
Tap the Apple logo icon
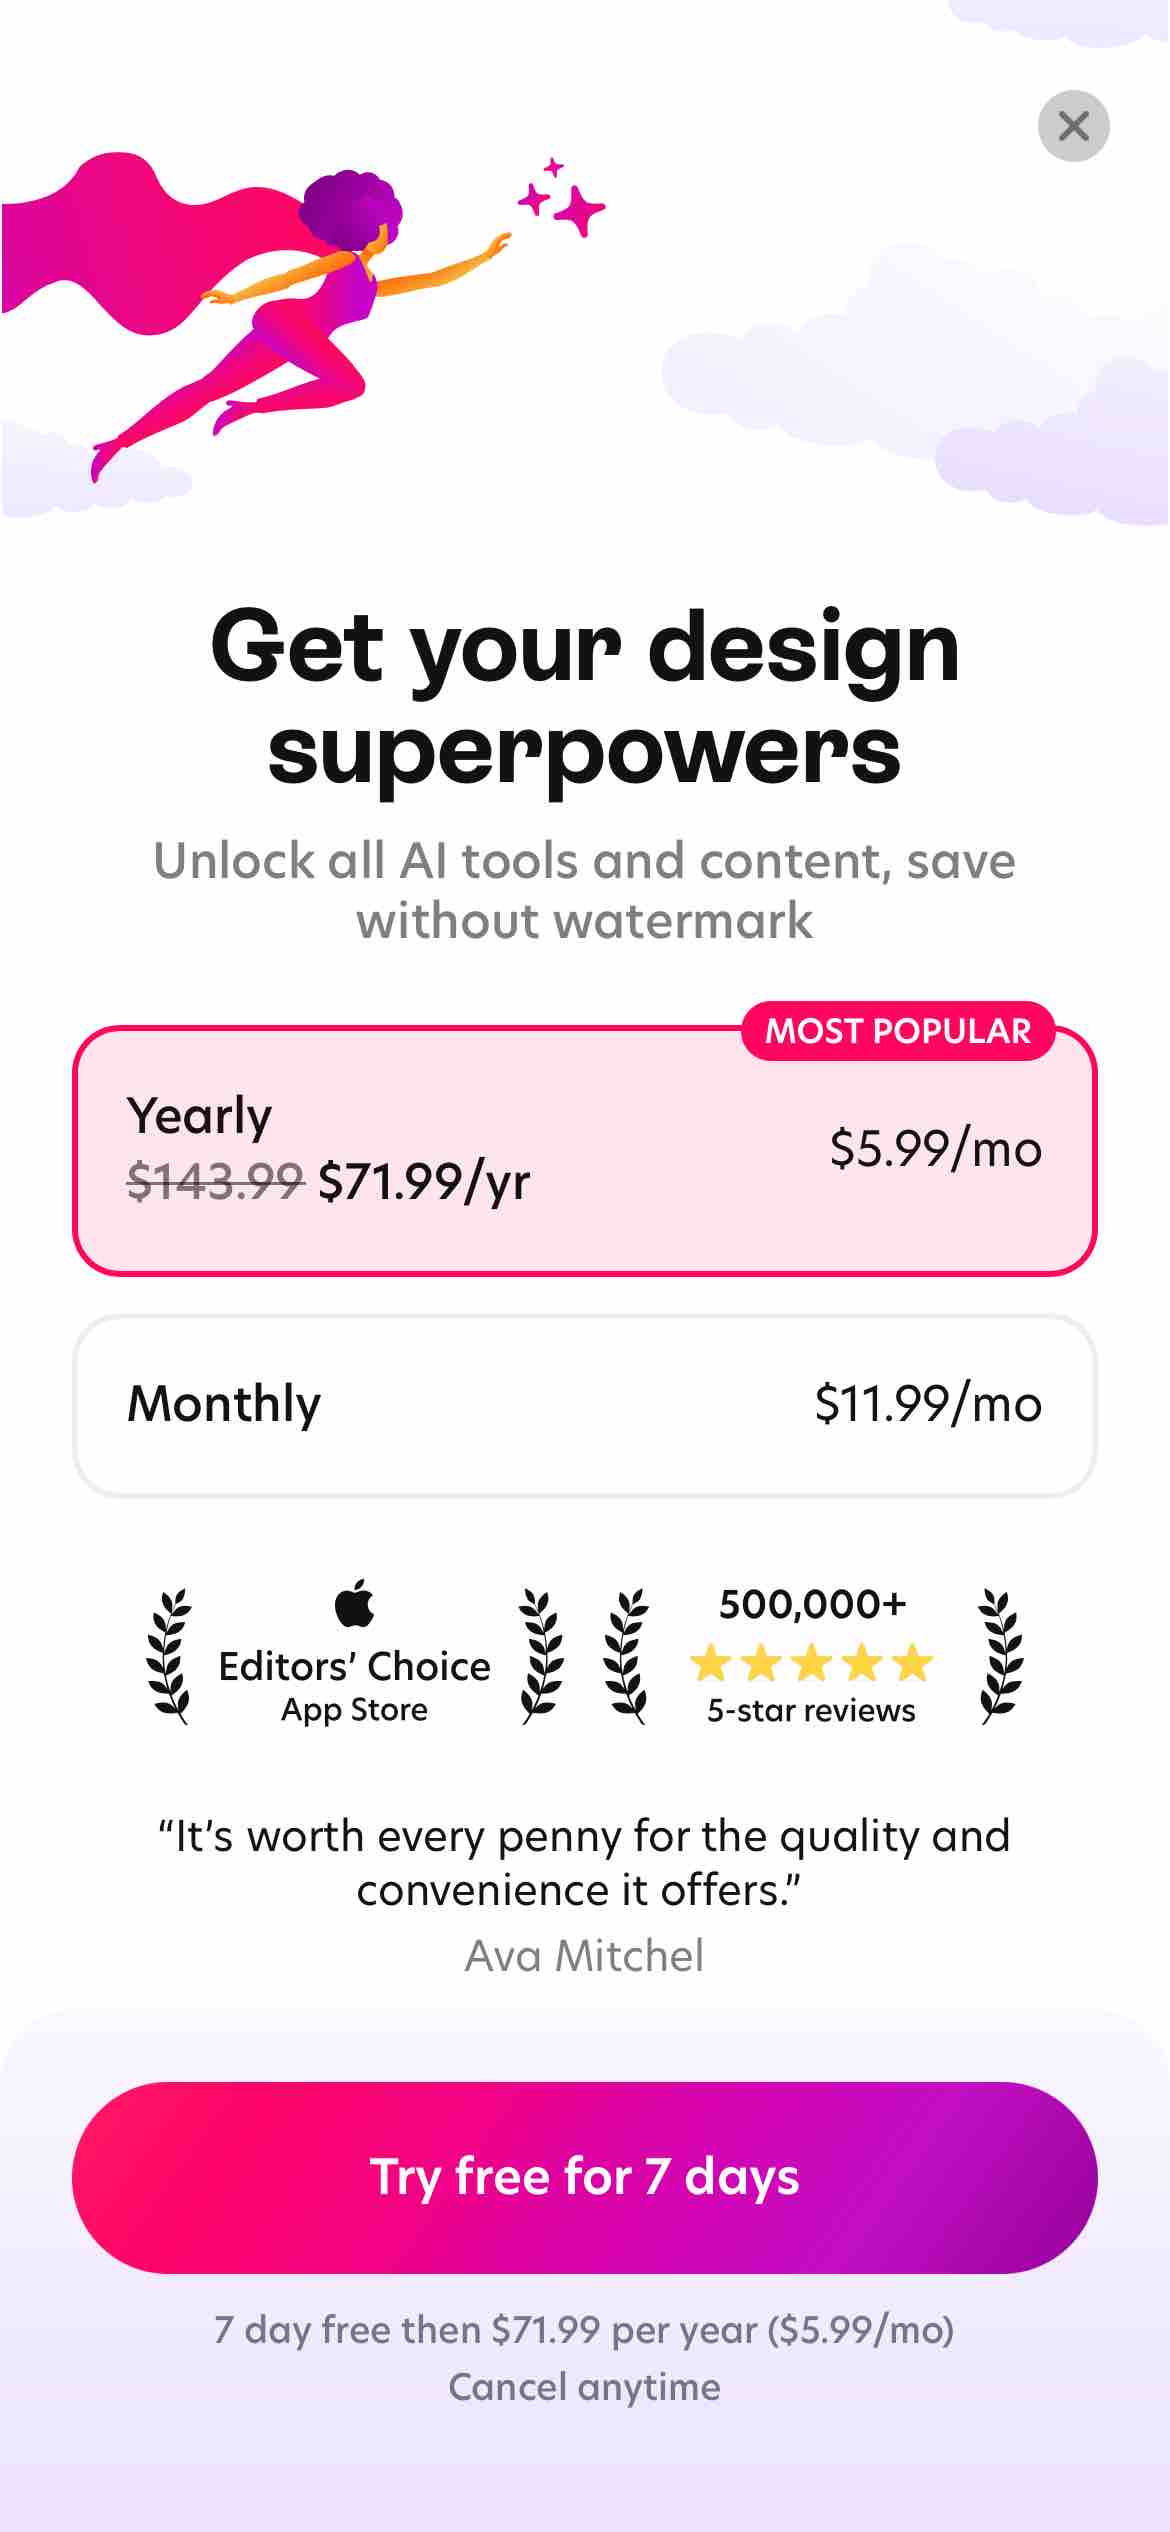click(355, 1603)
